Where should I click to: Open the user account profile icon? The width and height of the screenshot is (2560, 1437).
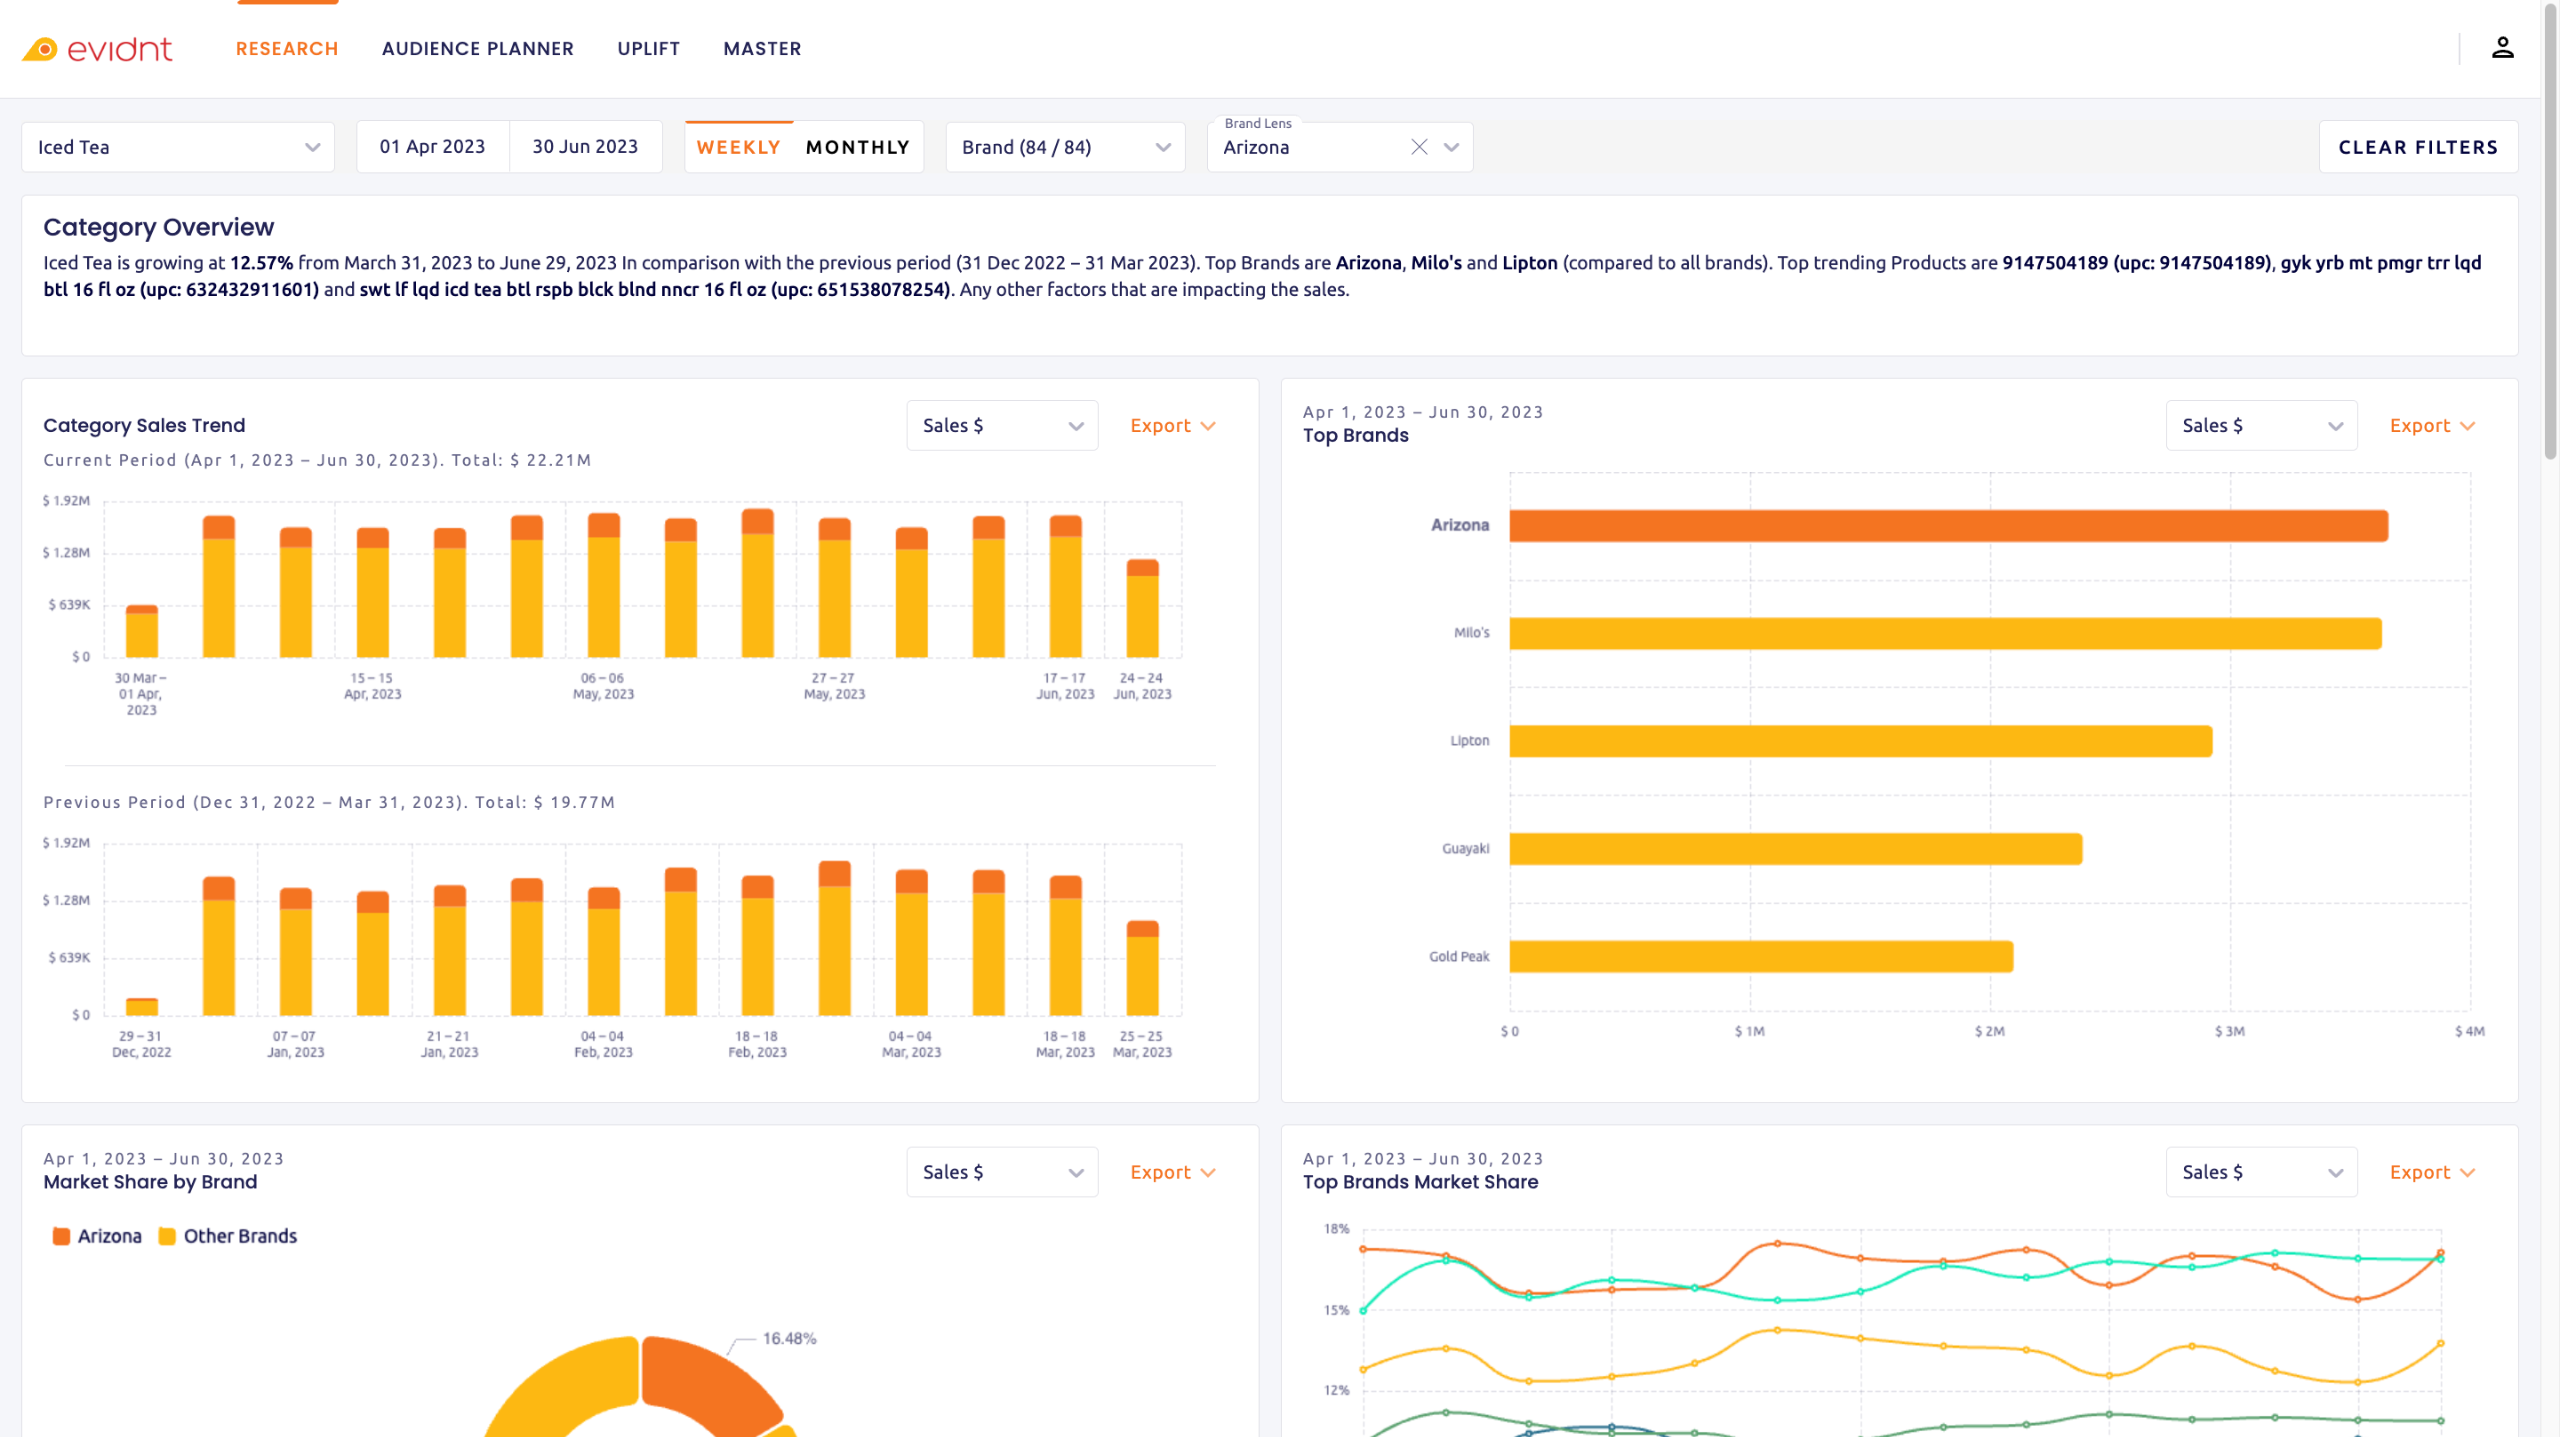2502,48
